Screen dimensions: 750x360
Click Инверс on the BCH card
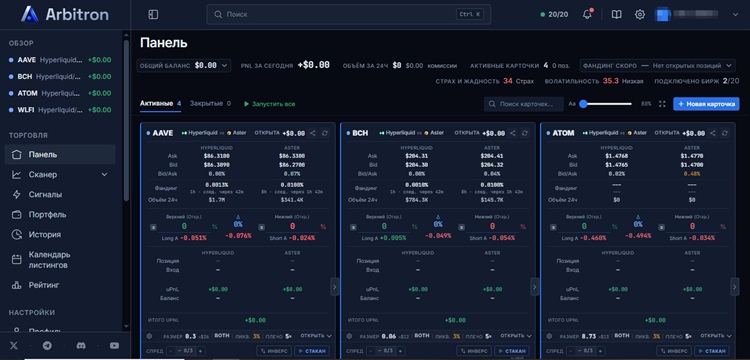point(474,351)
